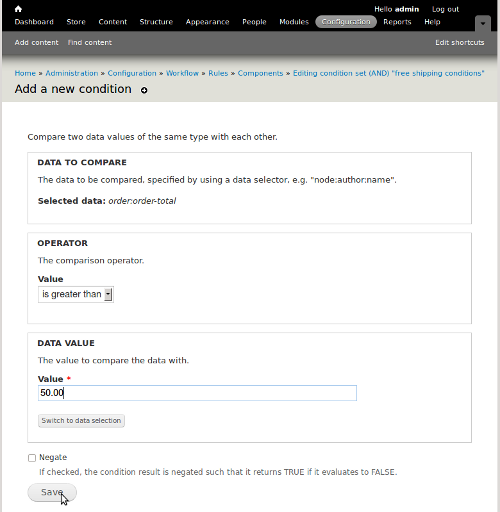Open the Components breadcrumb link
Image resolution: width=500 pixels, height=512 pixels.
click(260, 73)
